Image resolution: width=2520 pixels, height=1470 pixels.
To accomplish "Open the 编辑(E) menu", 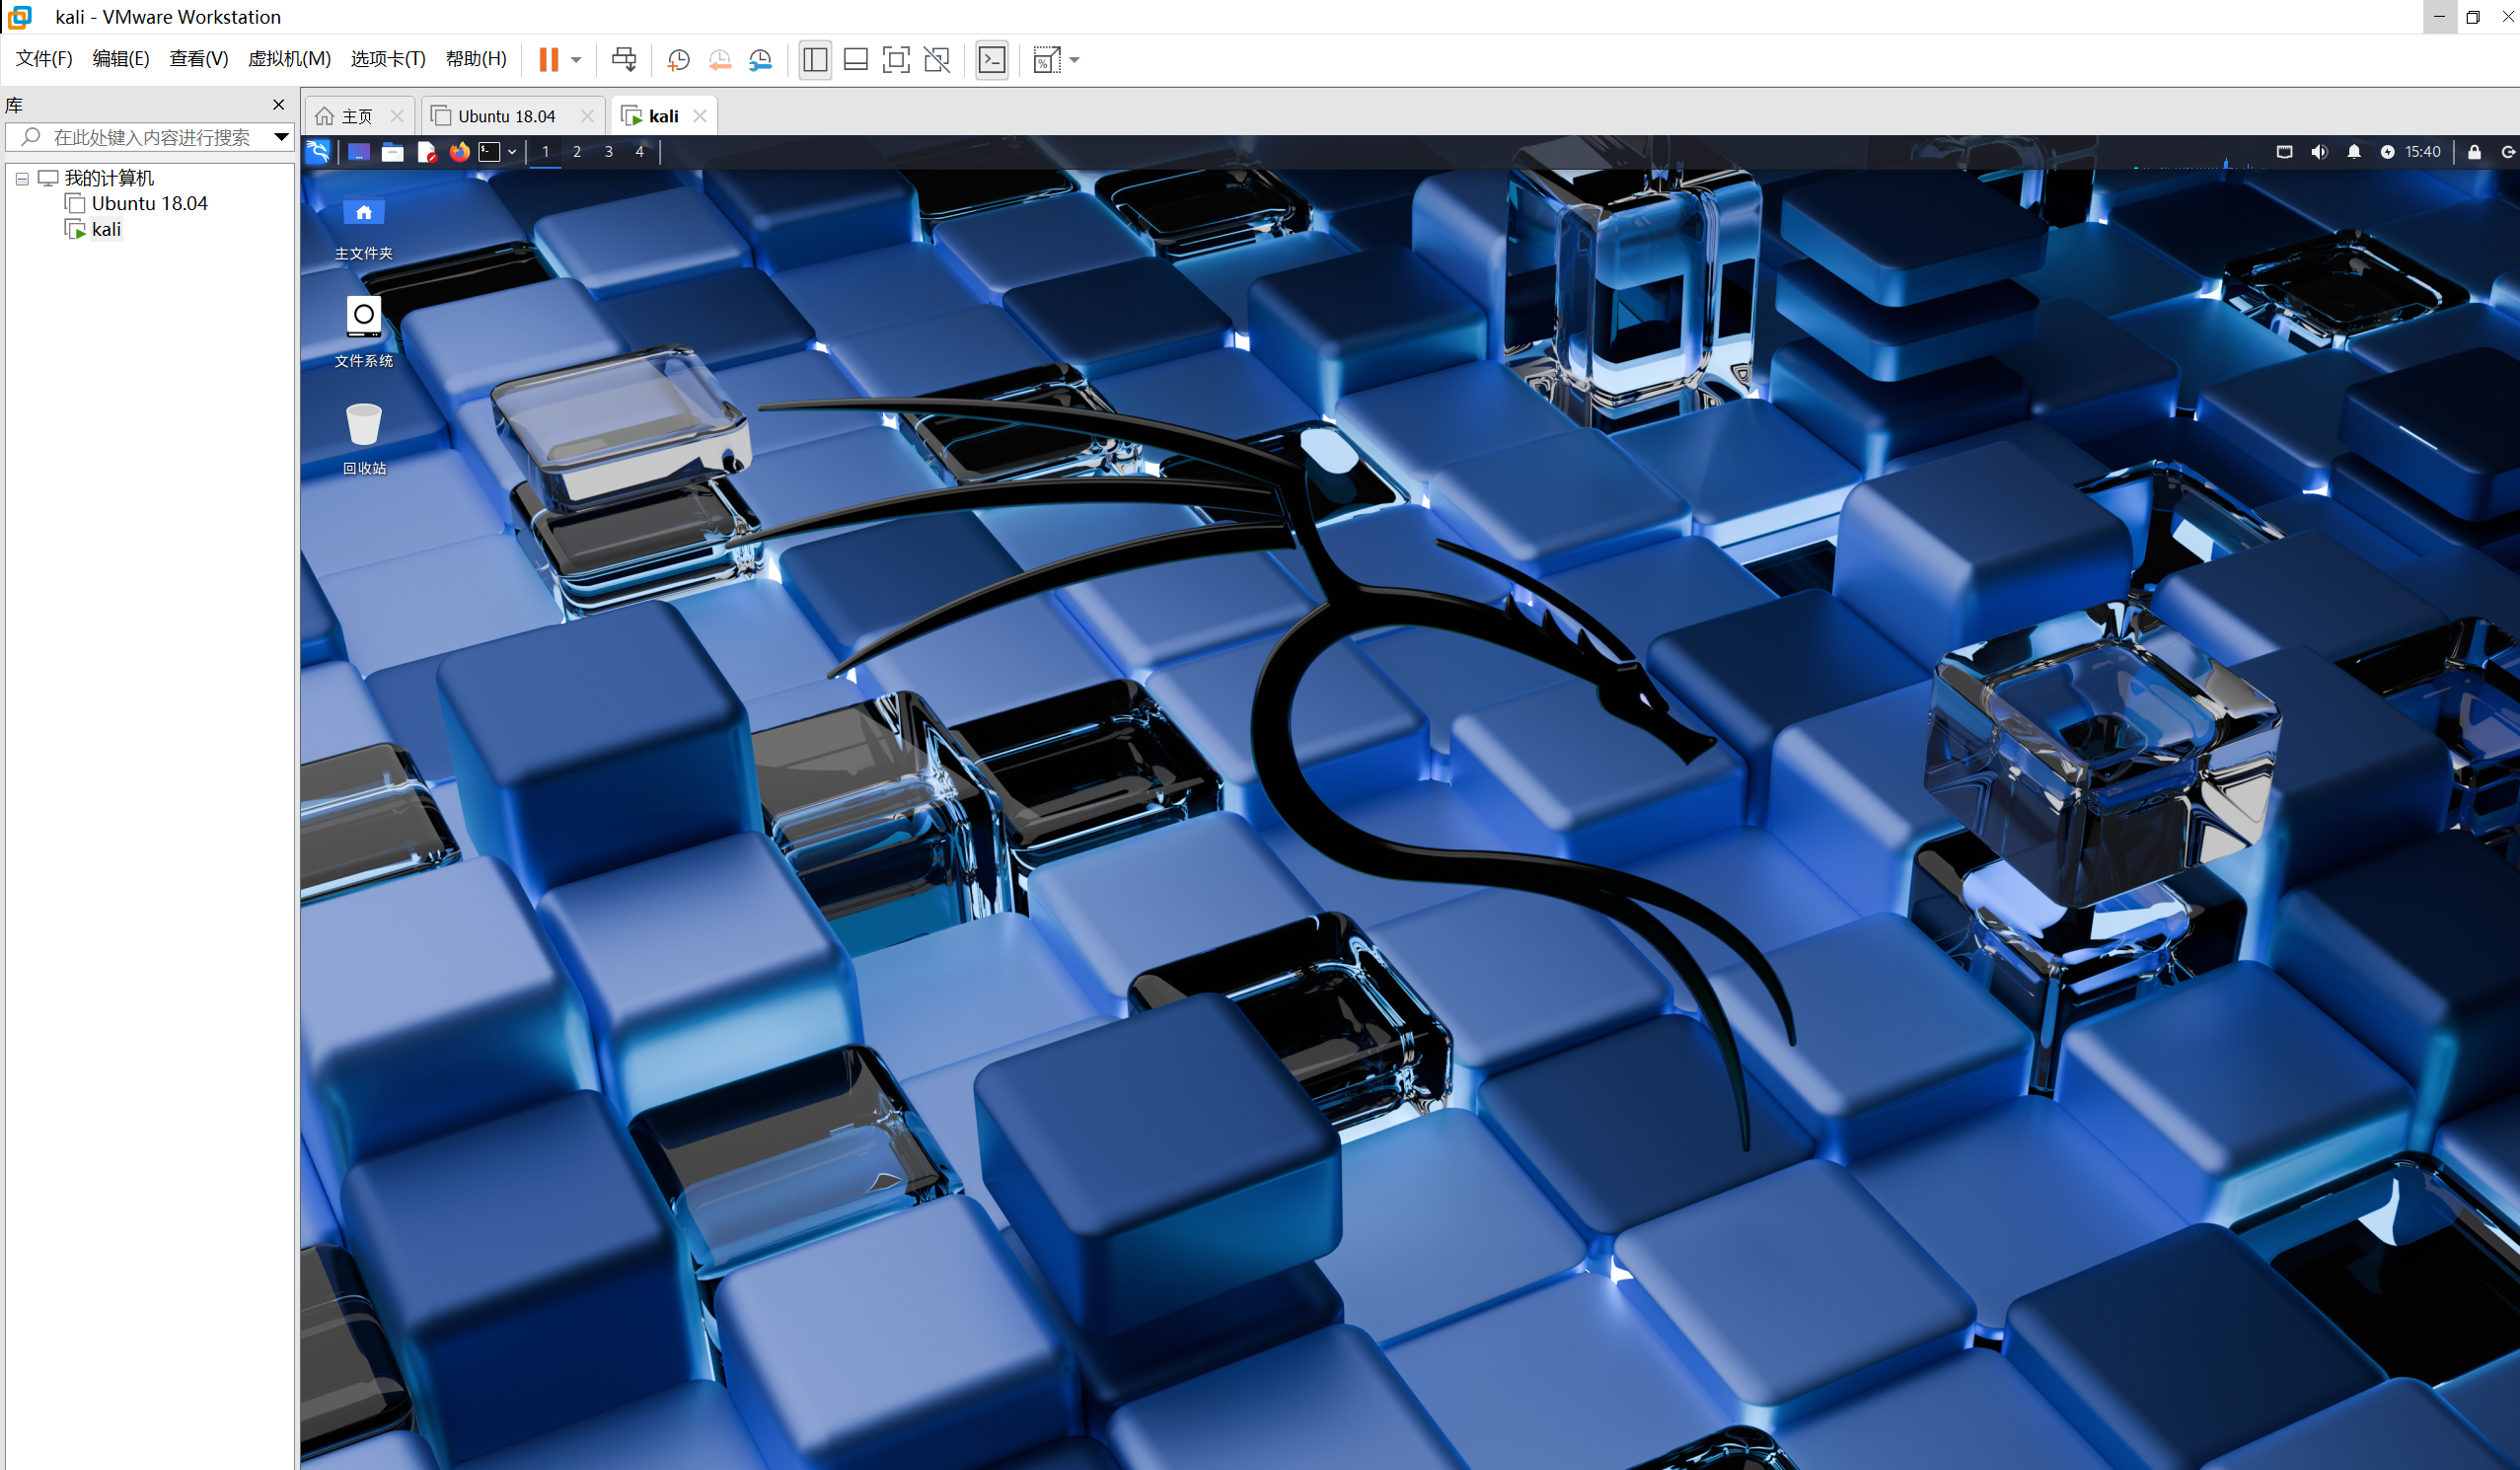I will click(121, 59).
